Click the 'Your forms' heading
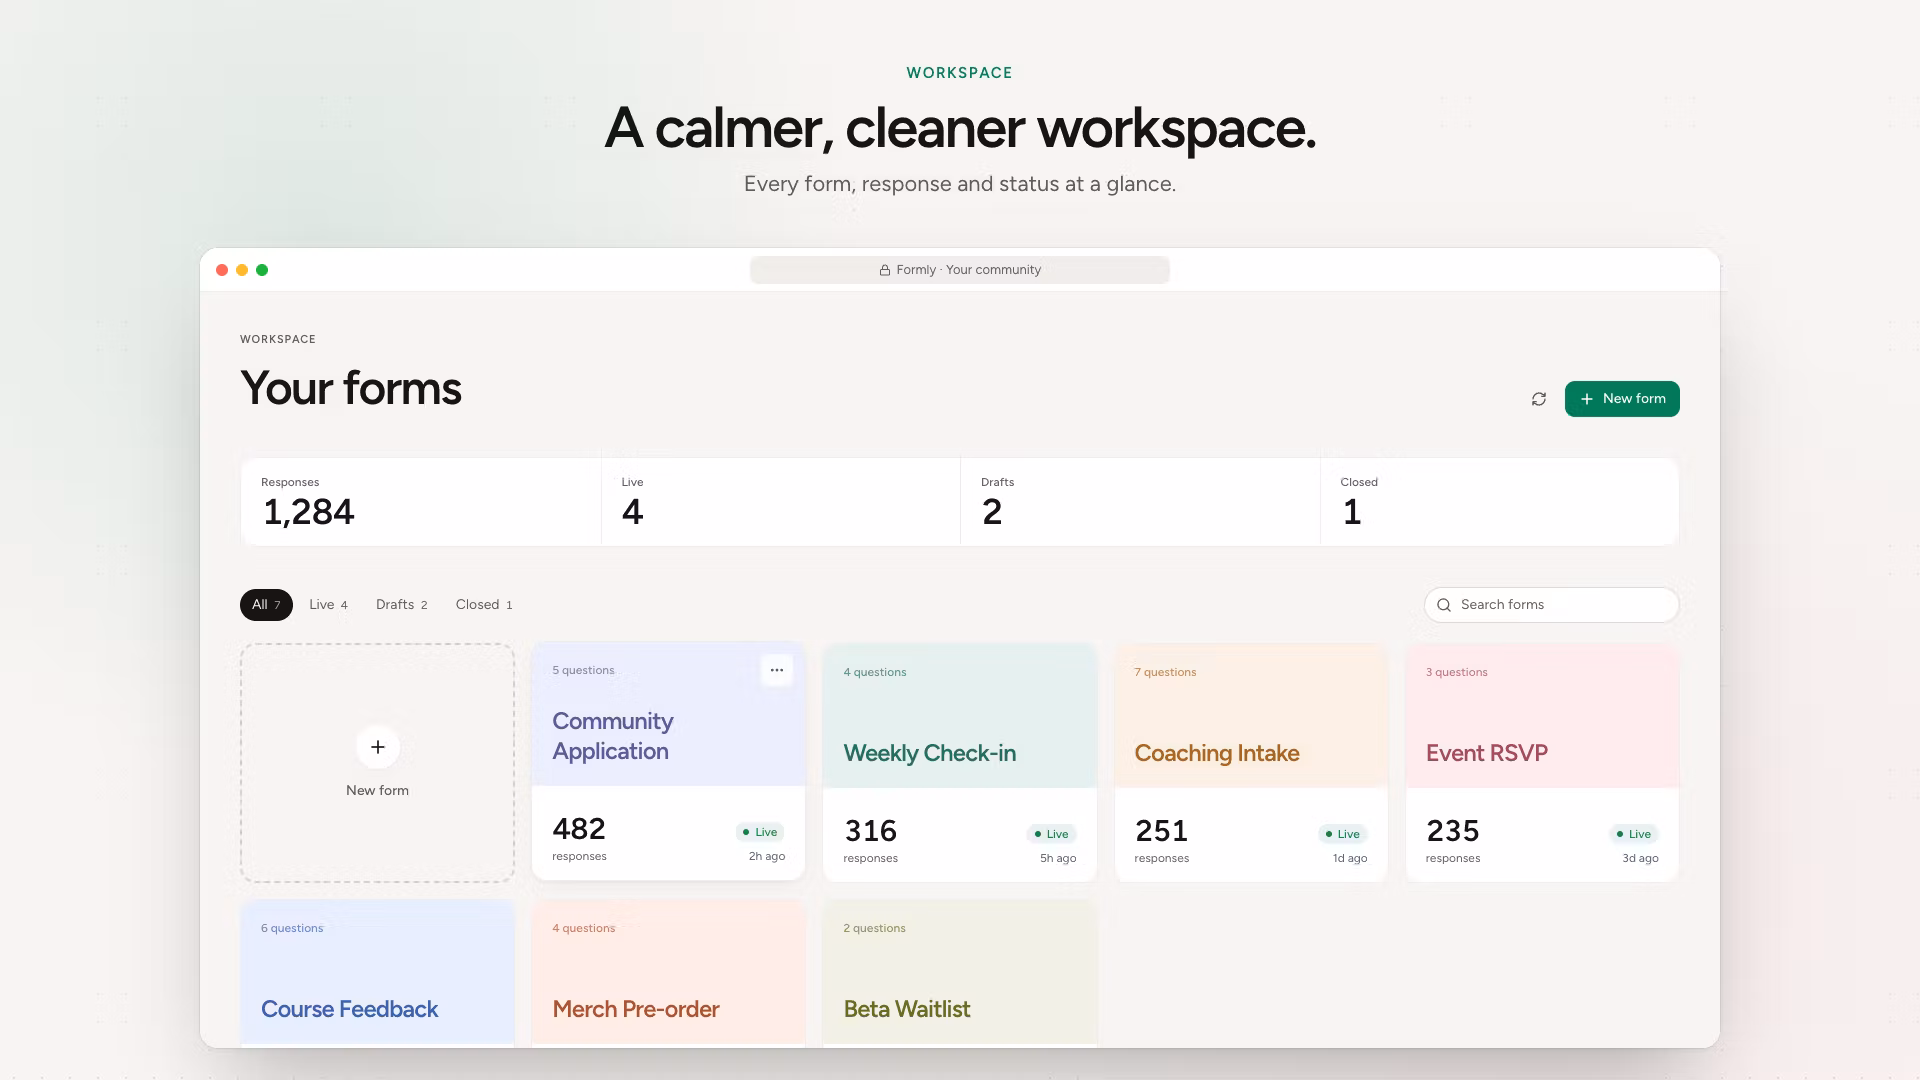 click(351, 388)
